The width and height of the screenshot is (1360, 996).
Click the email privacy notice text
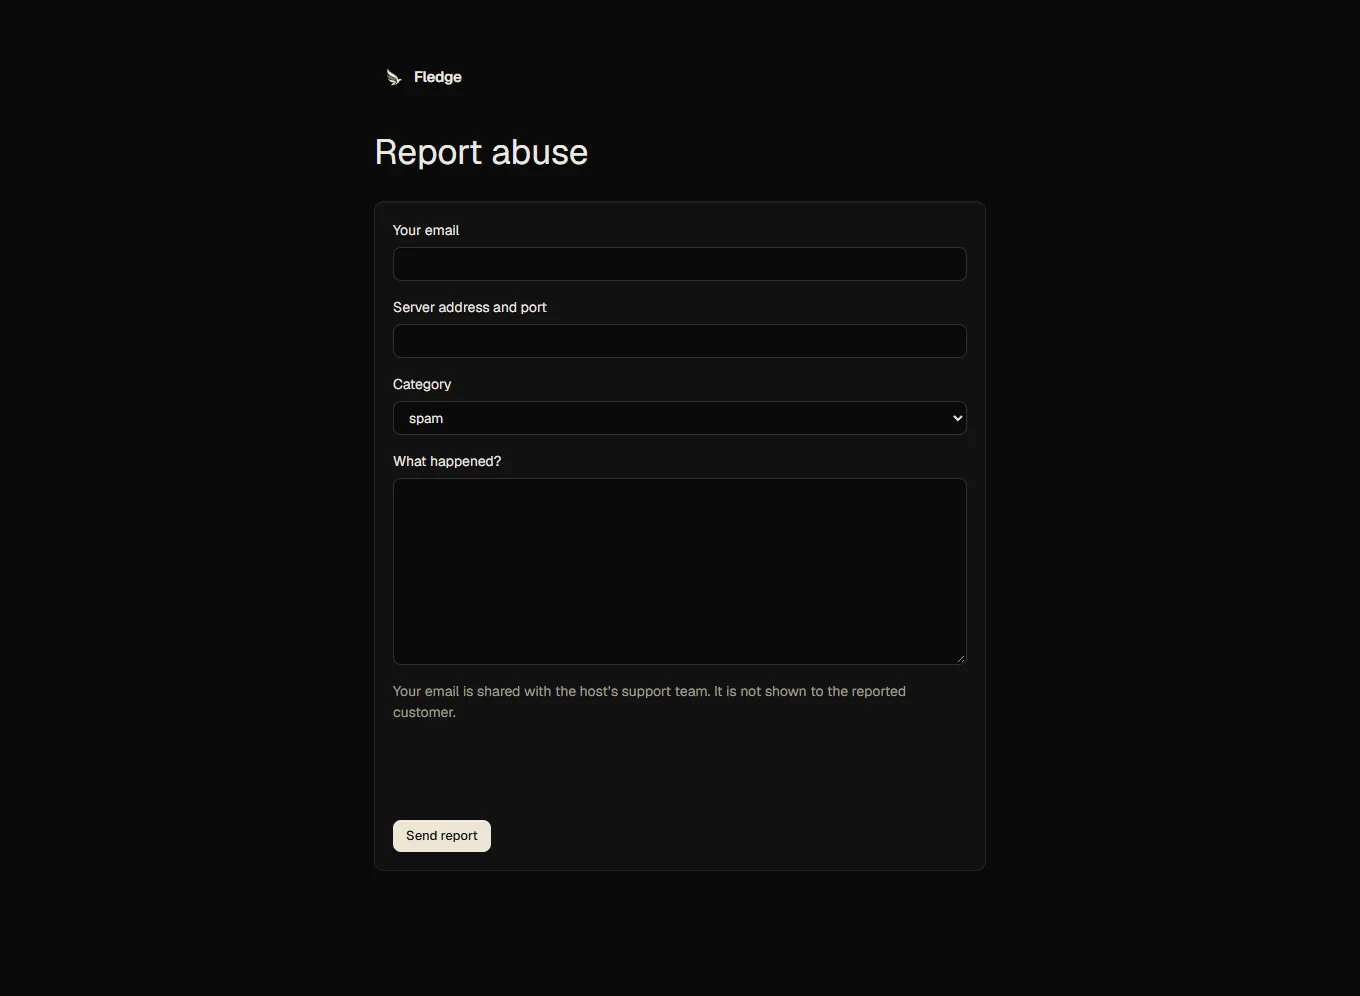[650, 702]
